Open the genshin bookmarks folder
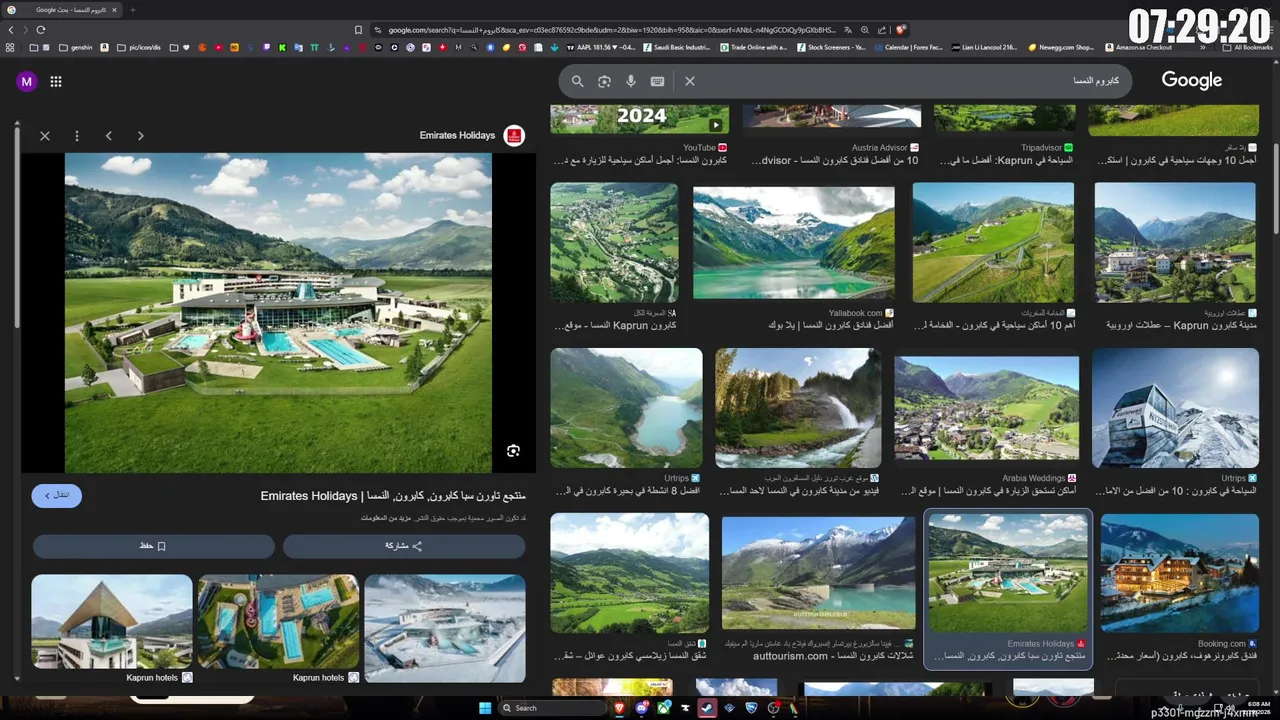 tap(76, 47)
